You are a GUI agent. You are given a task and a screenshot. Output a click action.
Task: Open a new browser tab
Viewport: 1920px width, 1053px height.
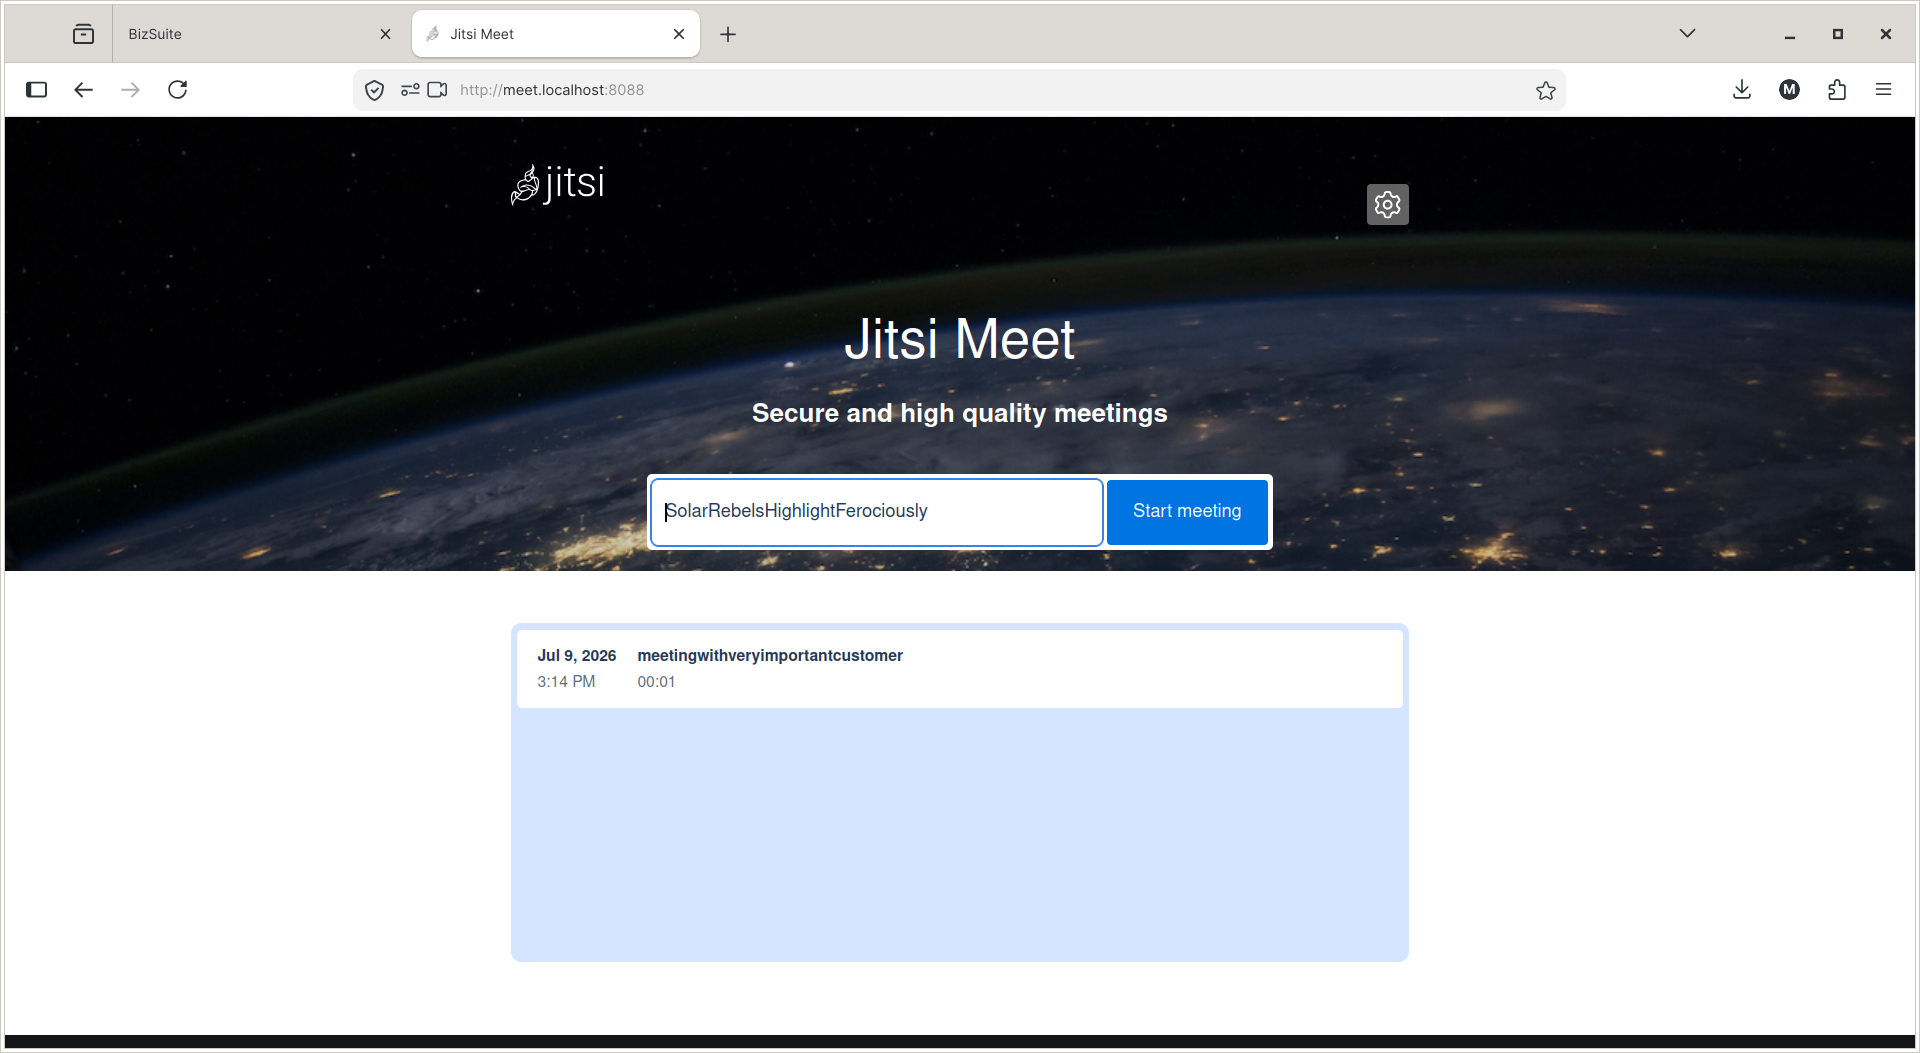[728, 34]
